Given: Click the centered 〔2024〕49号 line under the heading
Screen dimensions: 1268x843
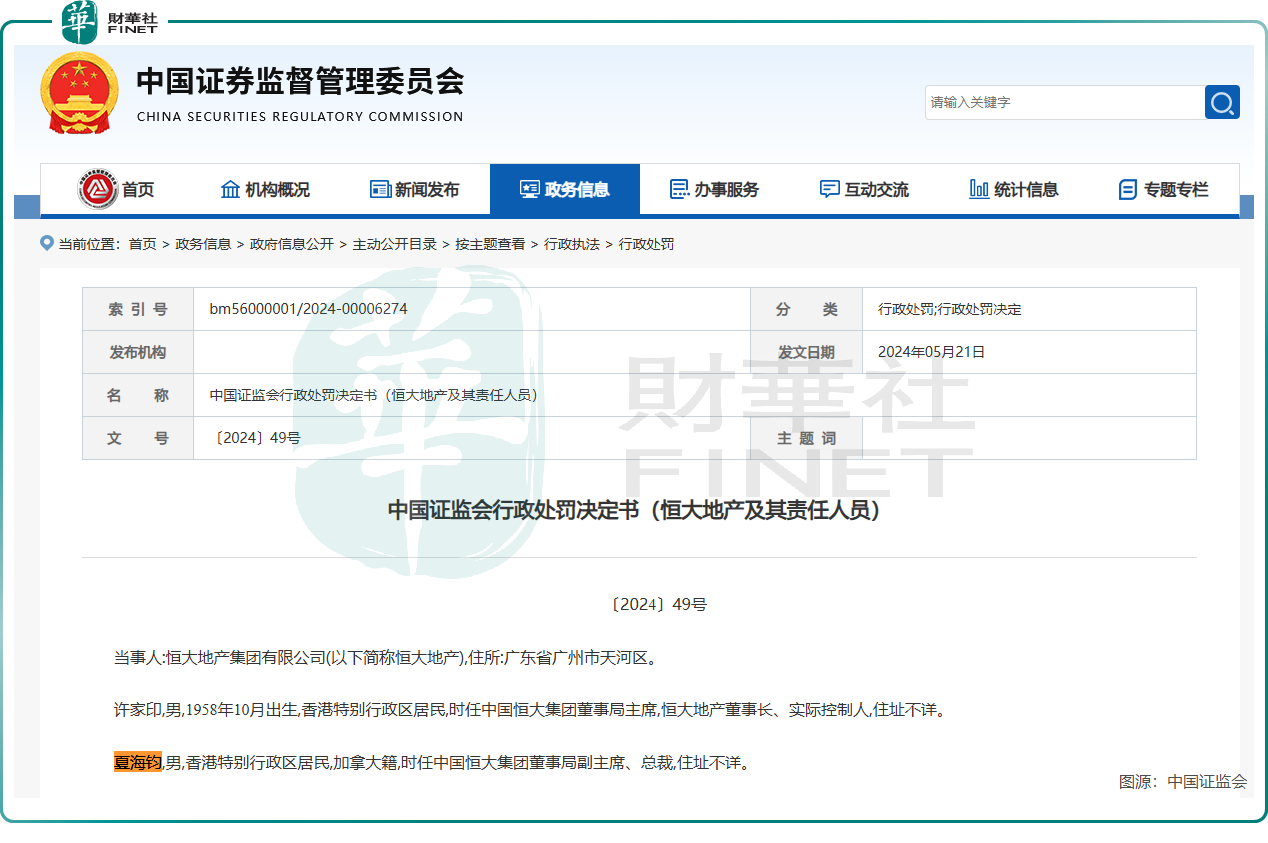Looking at the screenshot, I should click(657, 605).
